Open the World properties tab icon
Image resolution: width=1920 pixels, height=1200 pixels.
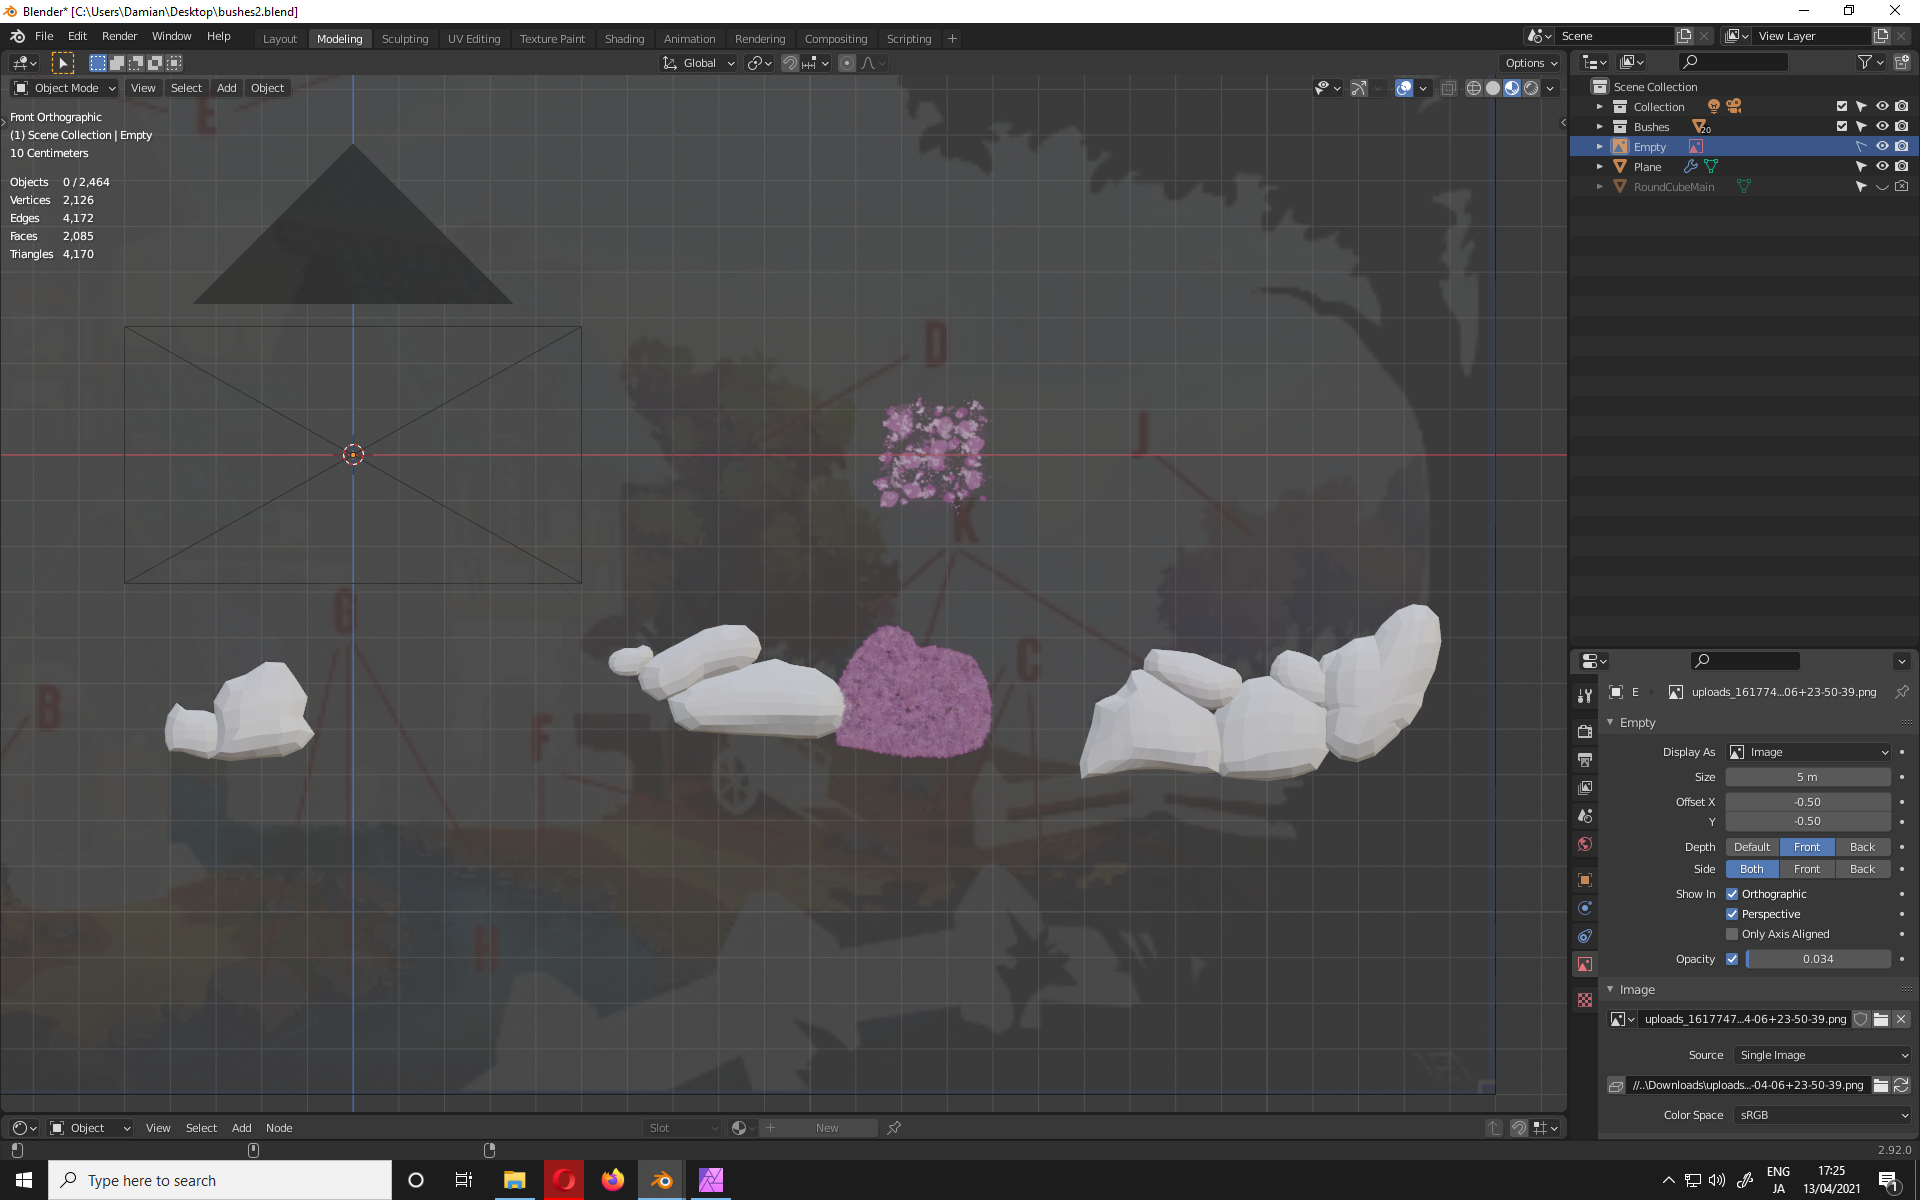tap(1585, 844)
